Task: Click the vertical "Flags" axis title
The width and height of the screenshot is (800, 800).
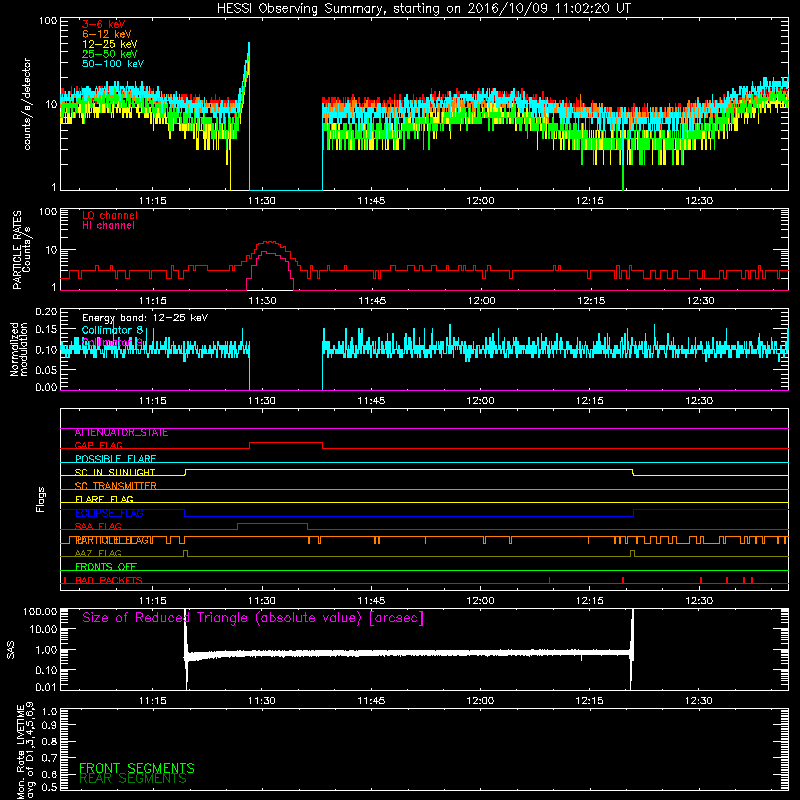Action: coord(41,499)
